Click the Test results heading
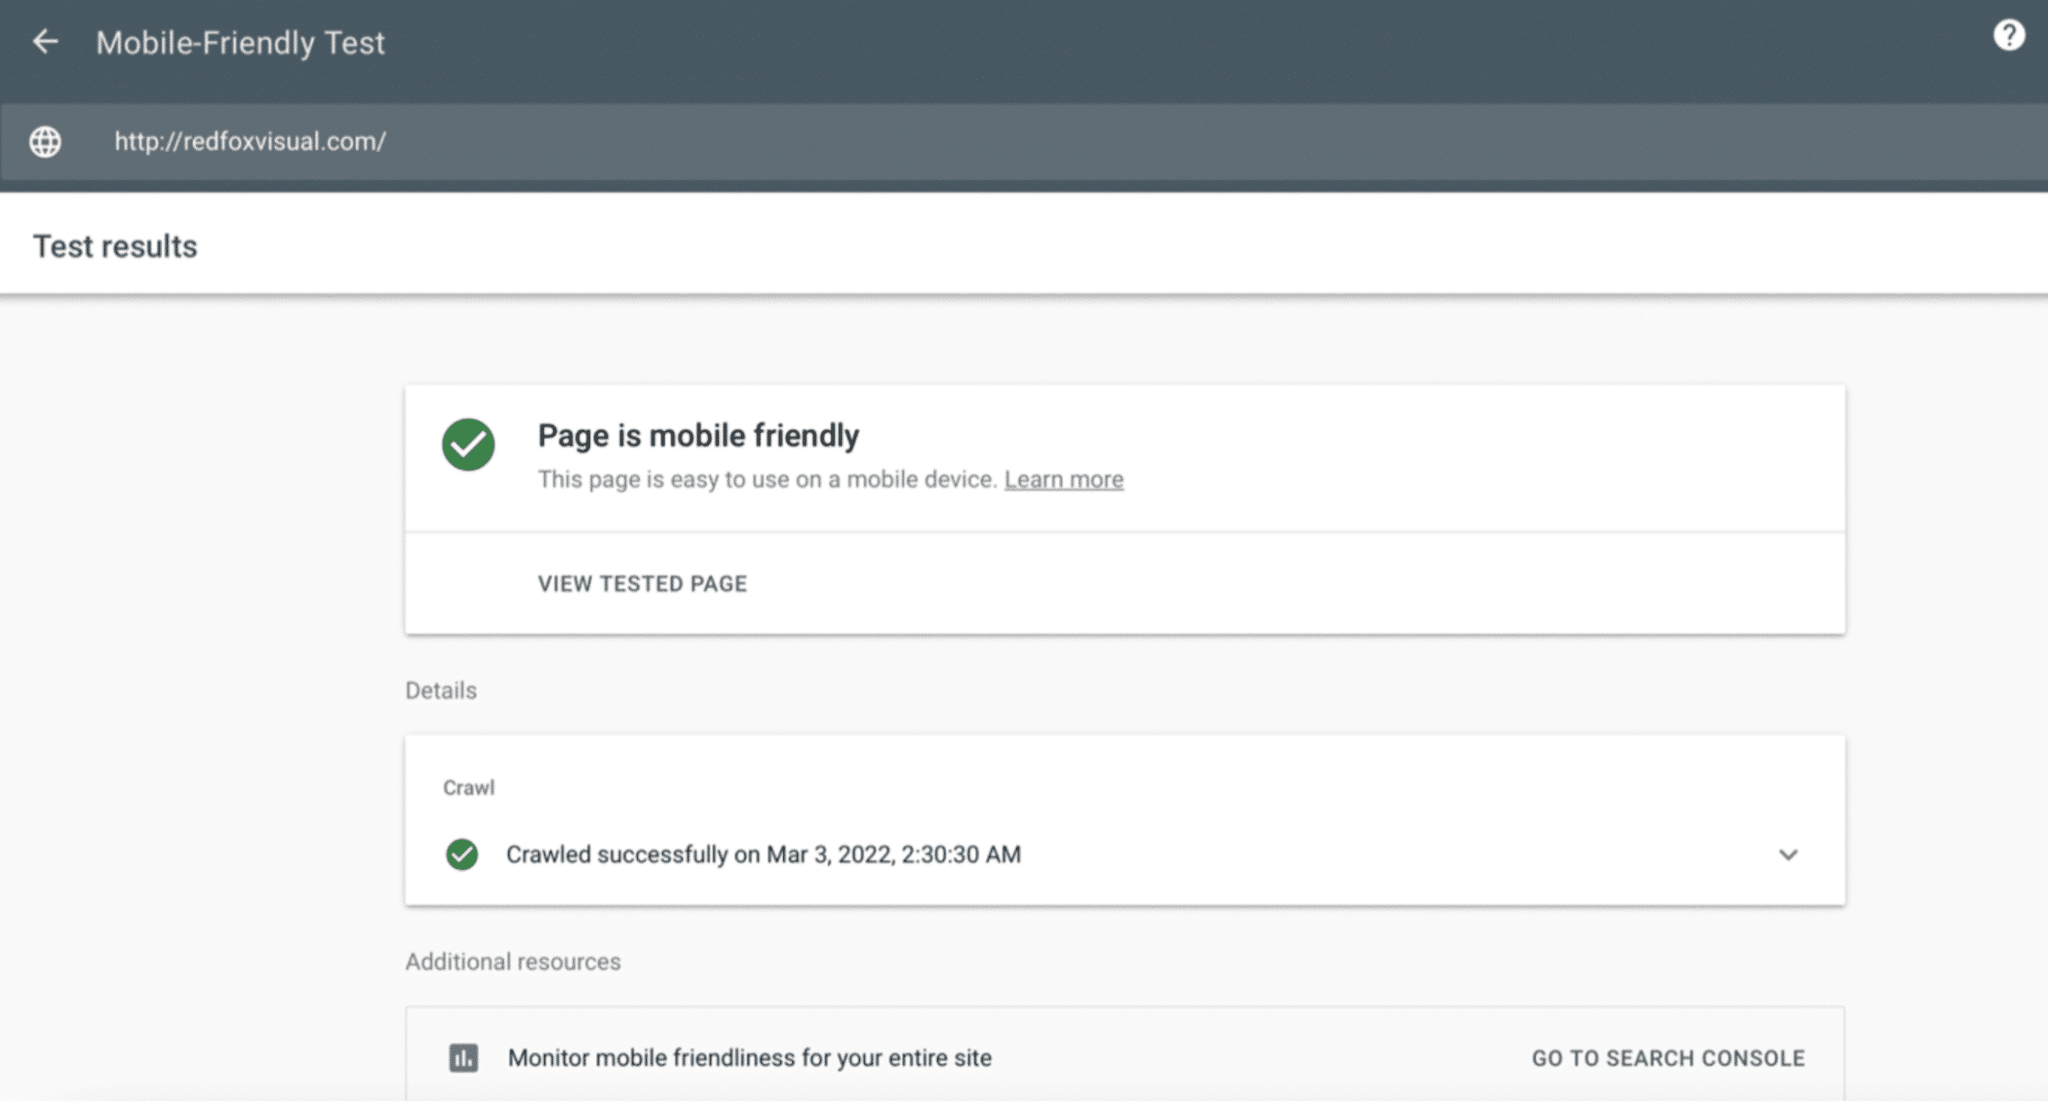The height and width of the screenshot is (1104, 2048). click(115, 247)
